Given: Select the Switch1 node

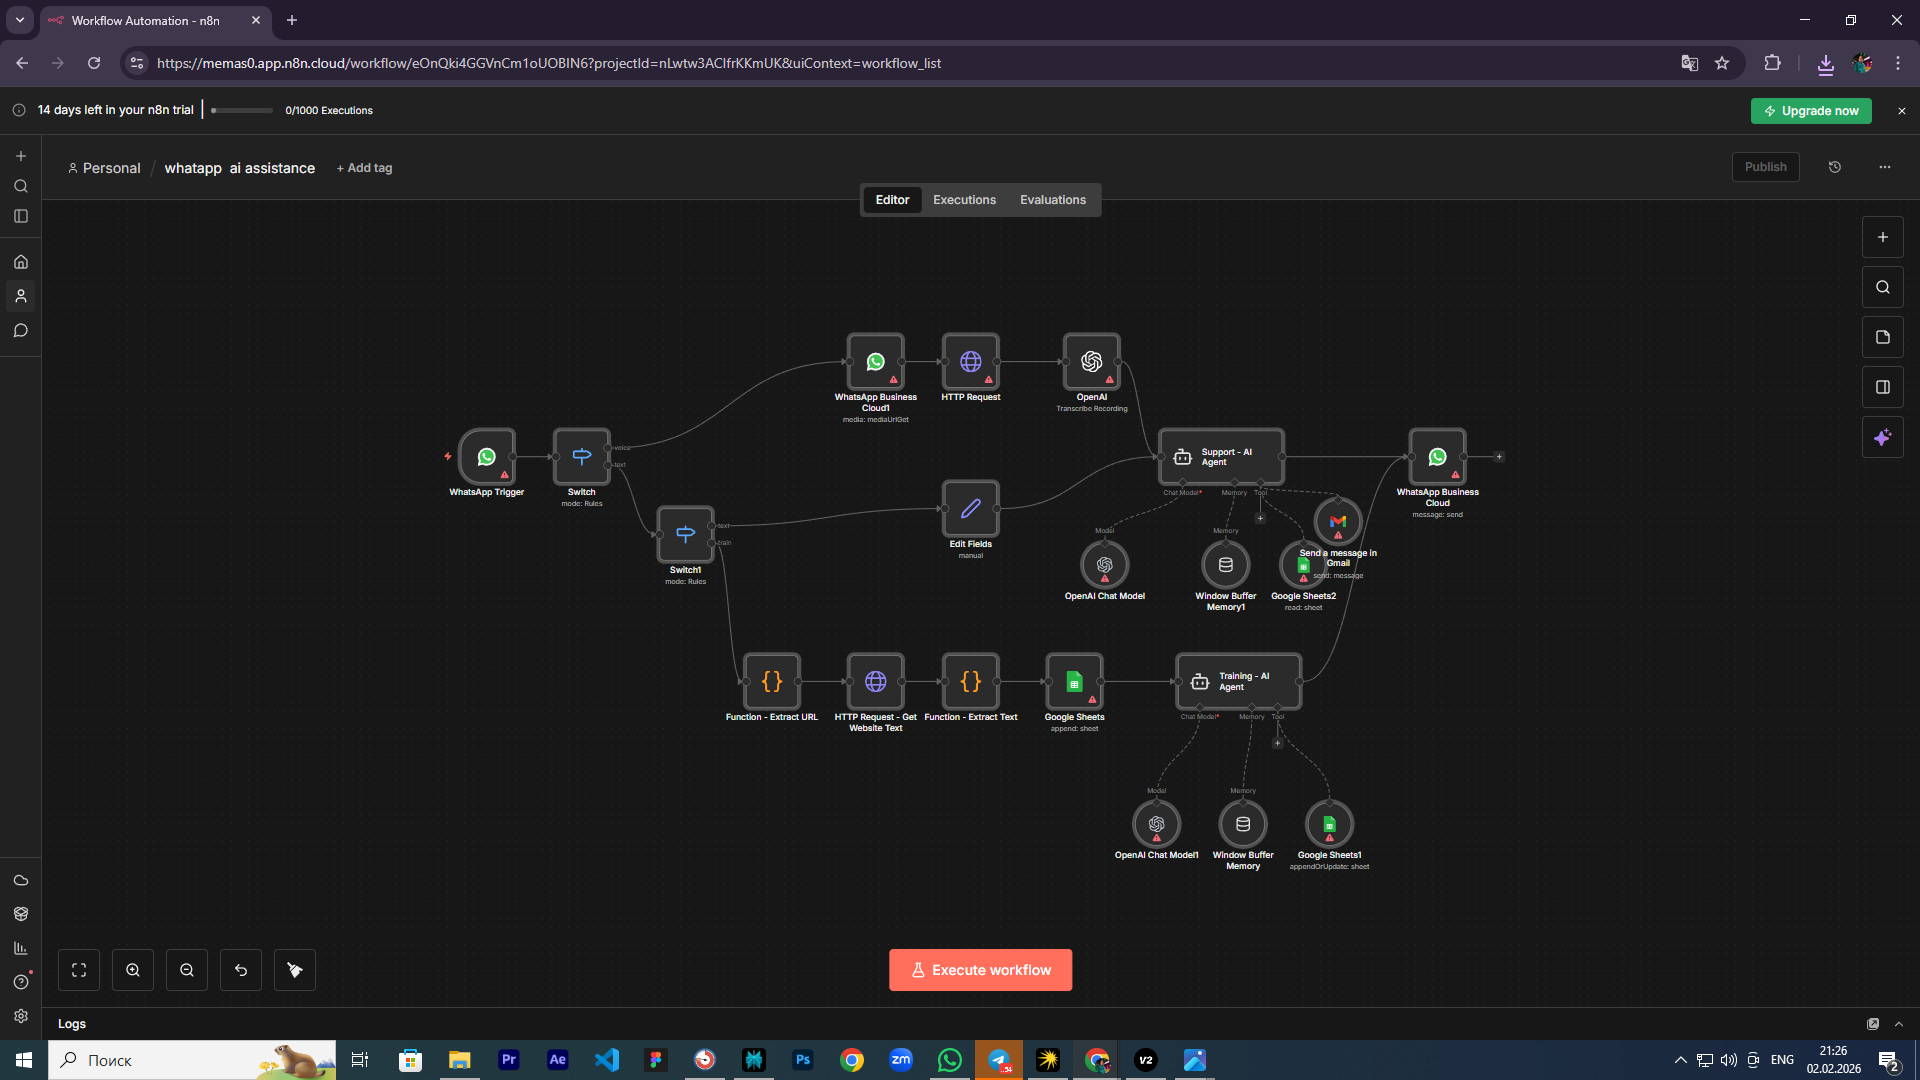Looking at the screenshot, I should pos(686,534).
